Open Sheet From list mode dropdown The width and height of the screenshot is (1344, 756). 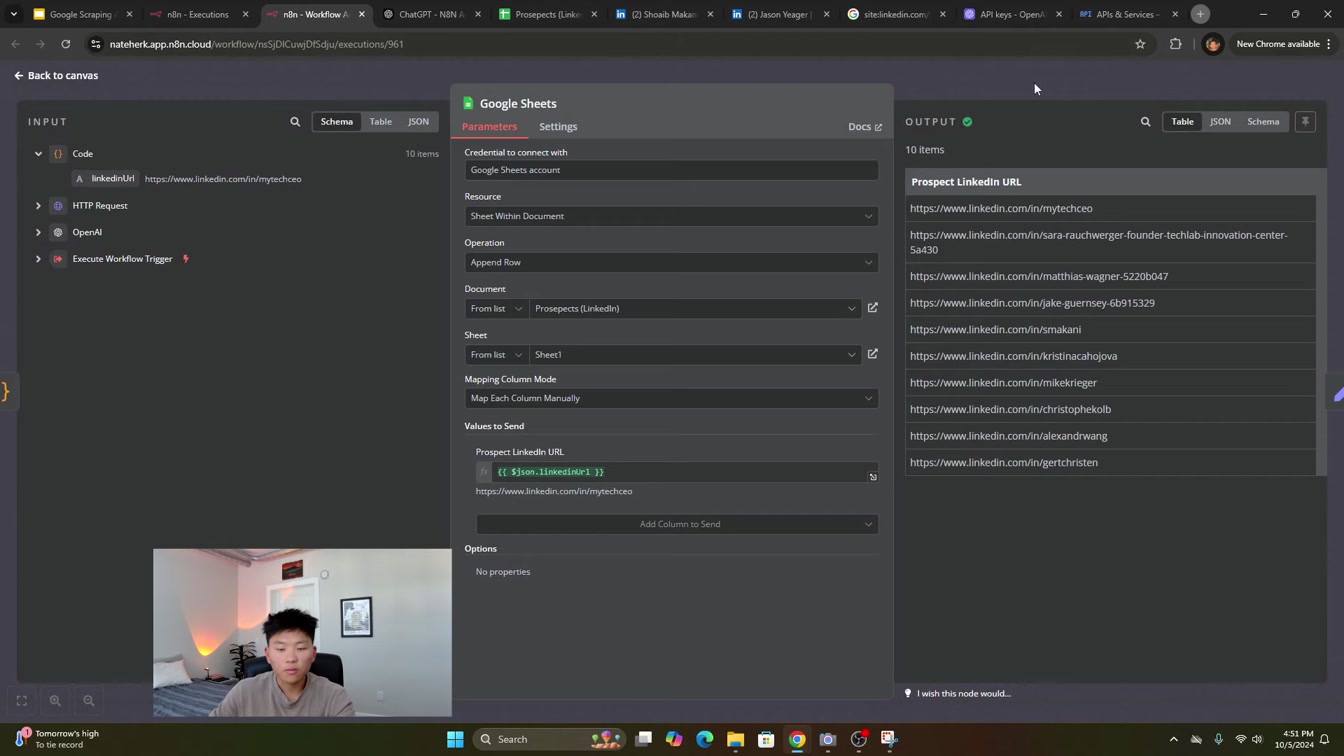[497, 355]
